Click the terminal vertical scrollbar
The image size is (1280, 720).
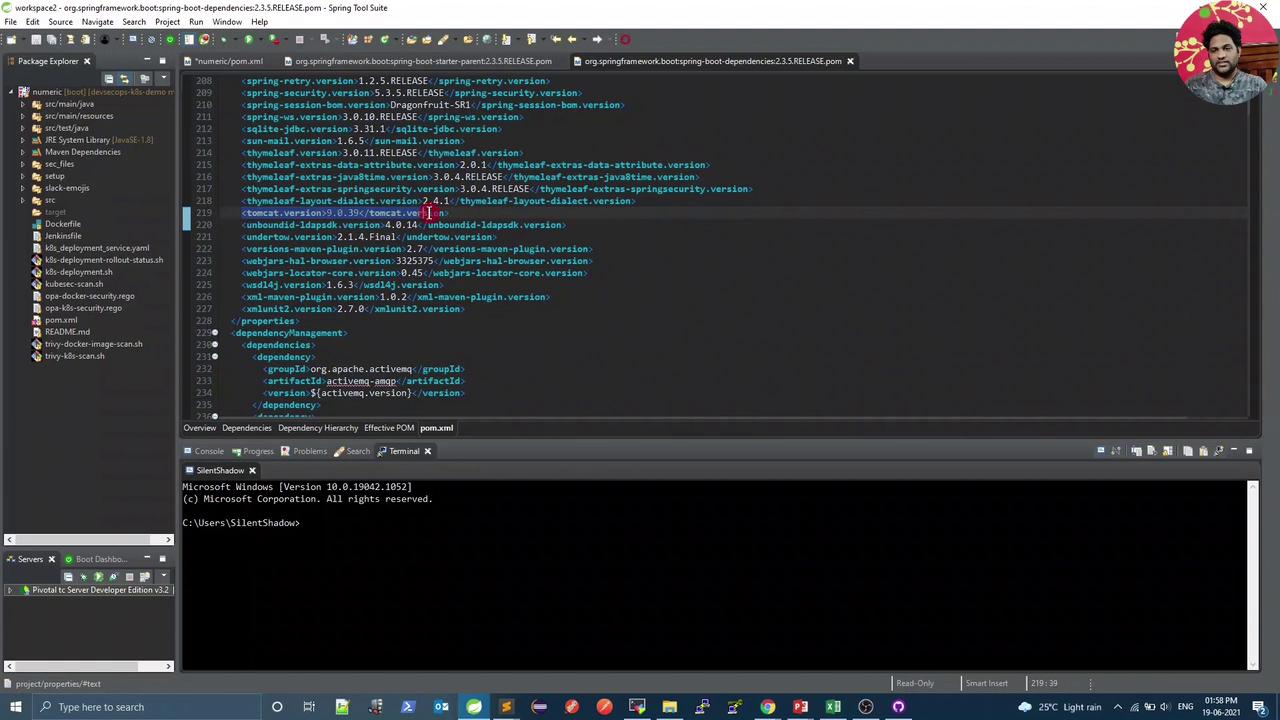tap(1253, 575)
